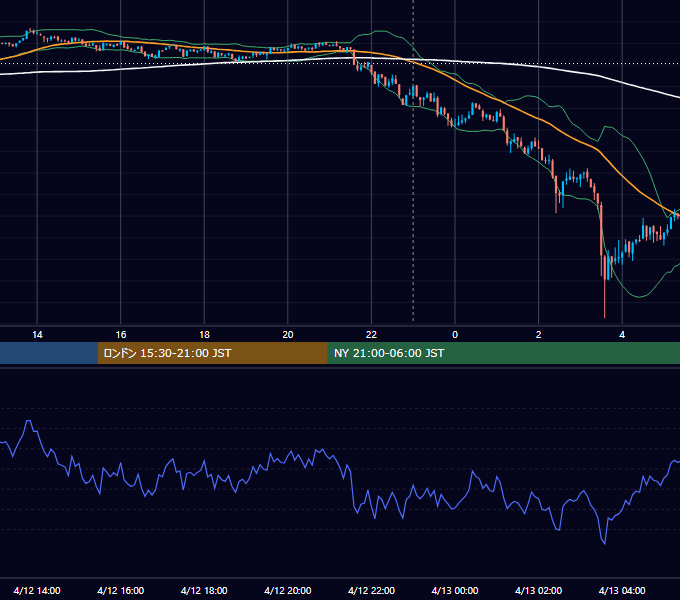The width and height of the screenshot is (680, 600).
Task: Click the 16 hour label on price chart axis
Action: click(x=121, y=335)
